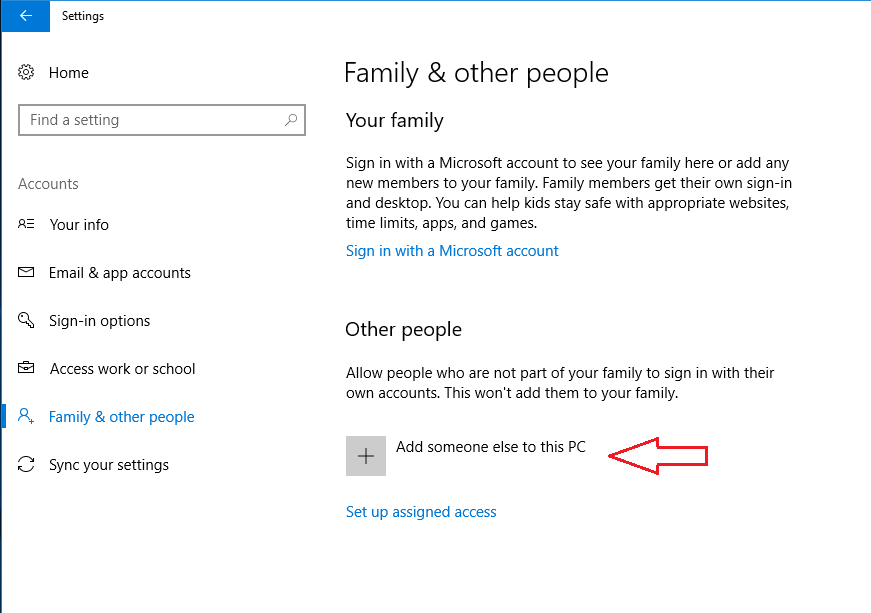The image size is (871, 613).
Task: Click the Sync your settings arrows icon
Action: point(26,464)
